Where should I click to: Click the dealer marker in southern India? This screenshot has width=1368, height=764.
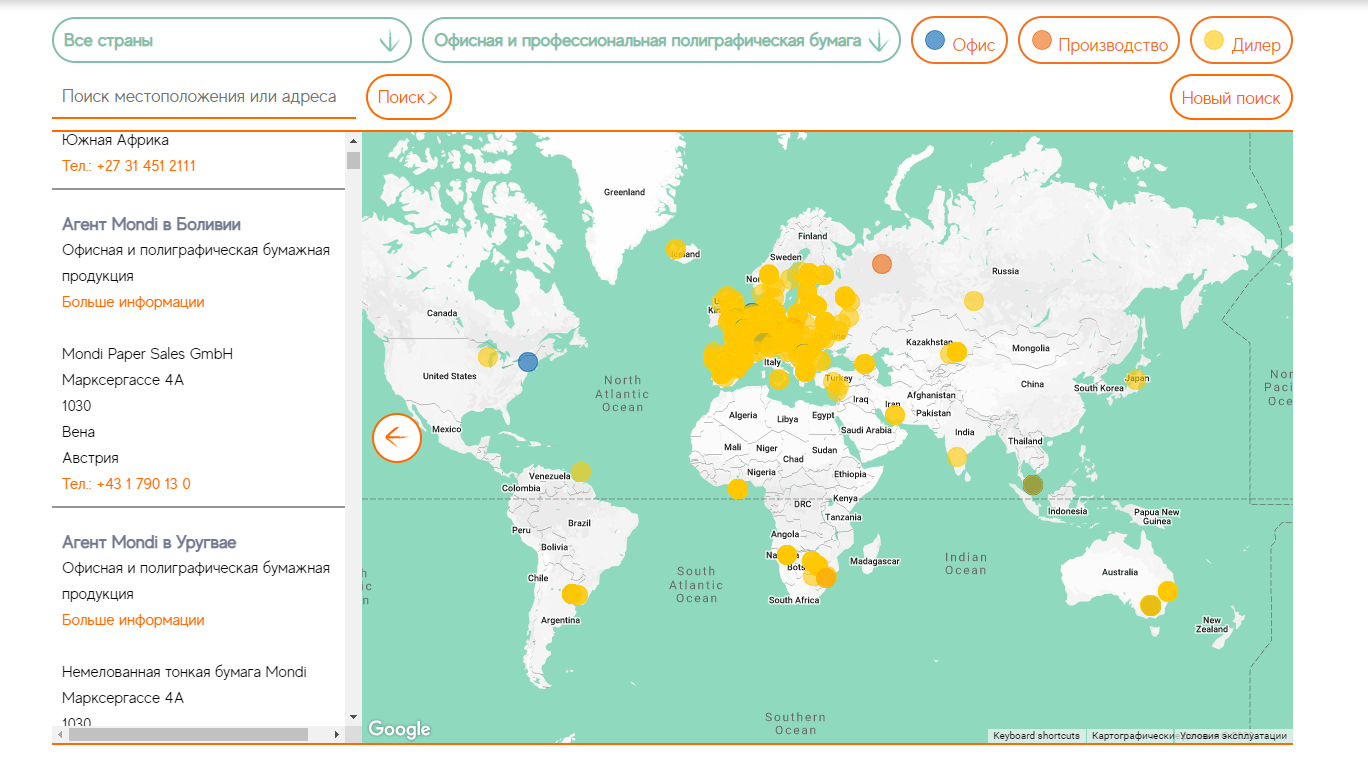[957, 457]
